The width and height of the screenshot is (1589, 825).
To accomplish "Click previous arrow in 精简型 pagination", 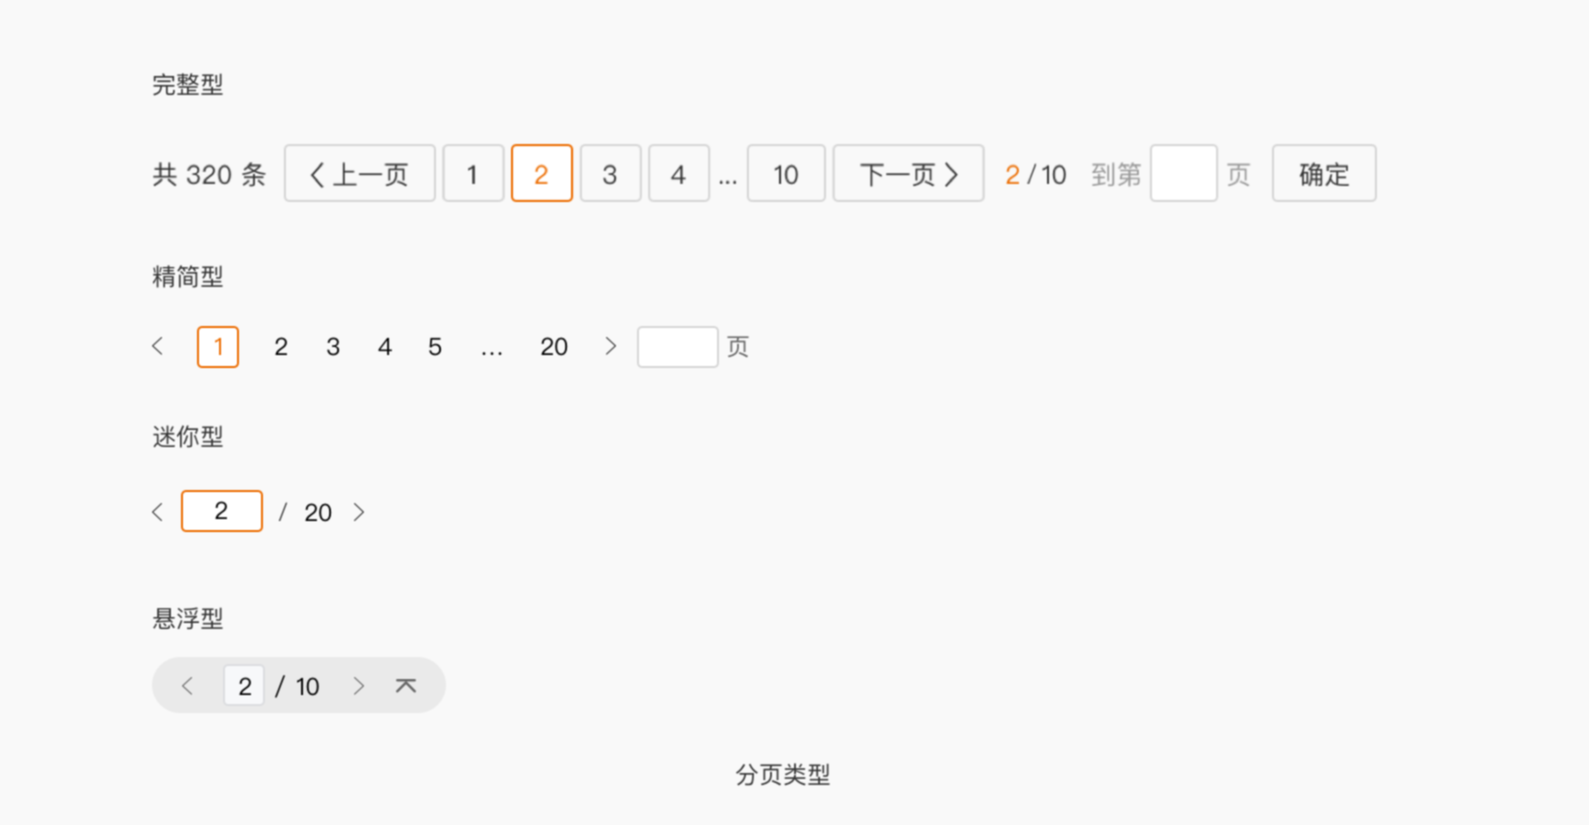I will 158,346.
